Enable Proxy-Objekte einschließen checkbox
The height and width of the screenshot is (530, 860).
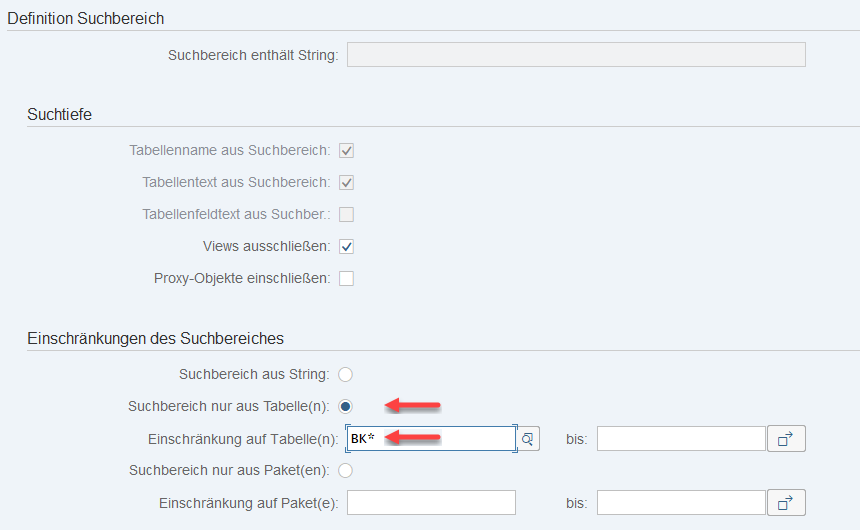coord(347,278)
